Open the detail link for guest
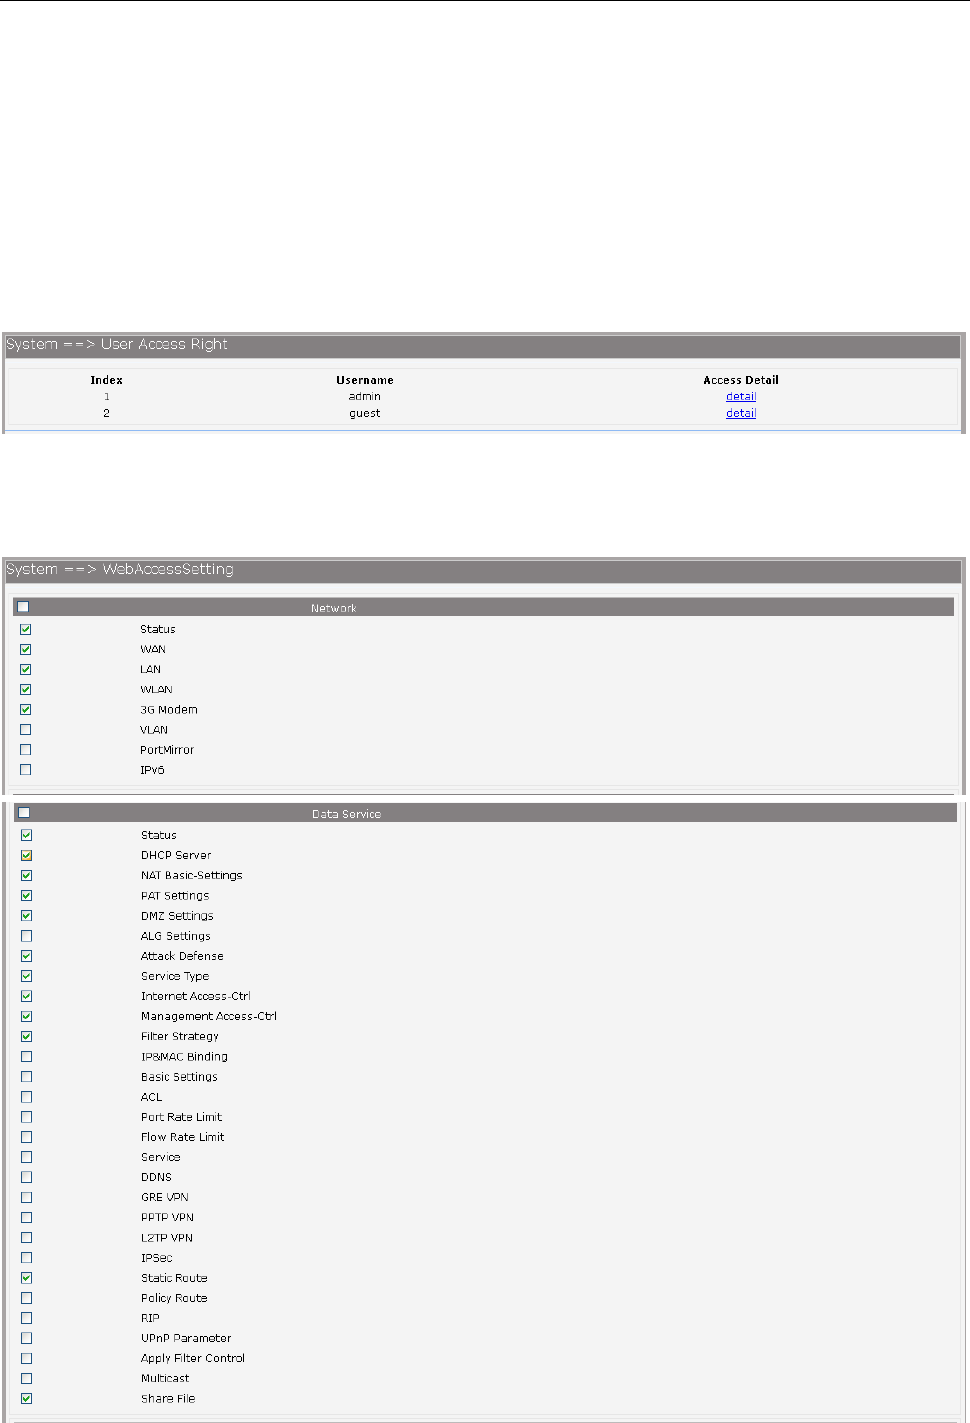The width and height of the screenshot is (970, 1423). [741, 413]
